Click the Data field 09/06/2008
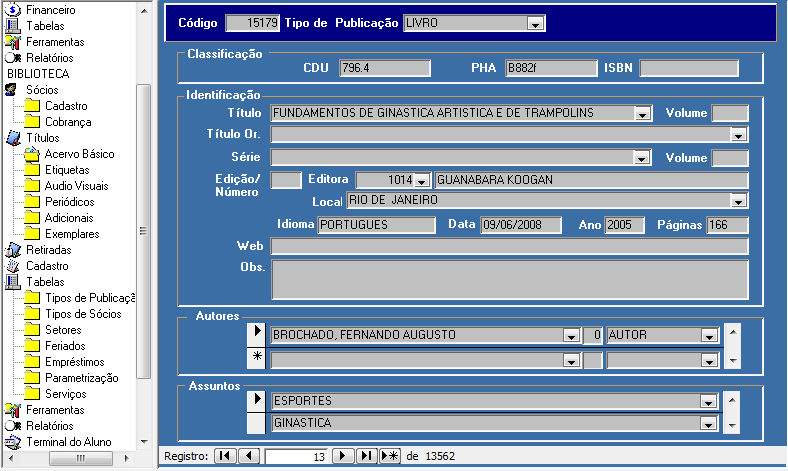This screenshot has width=788, height=471. click(x=521, y=225)
